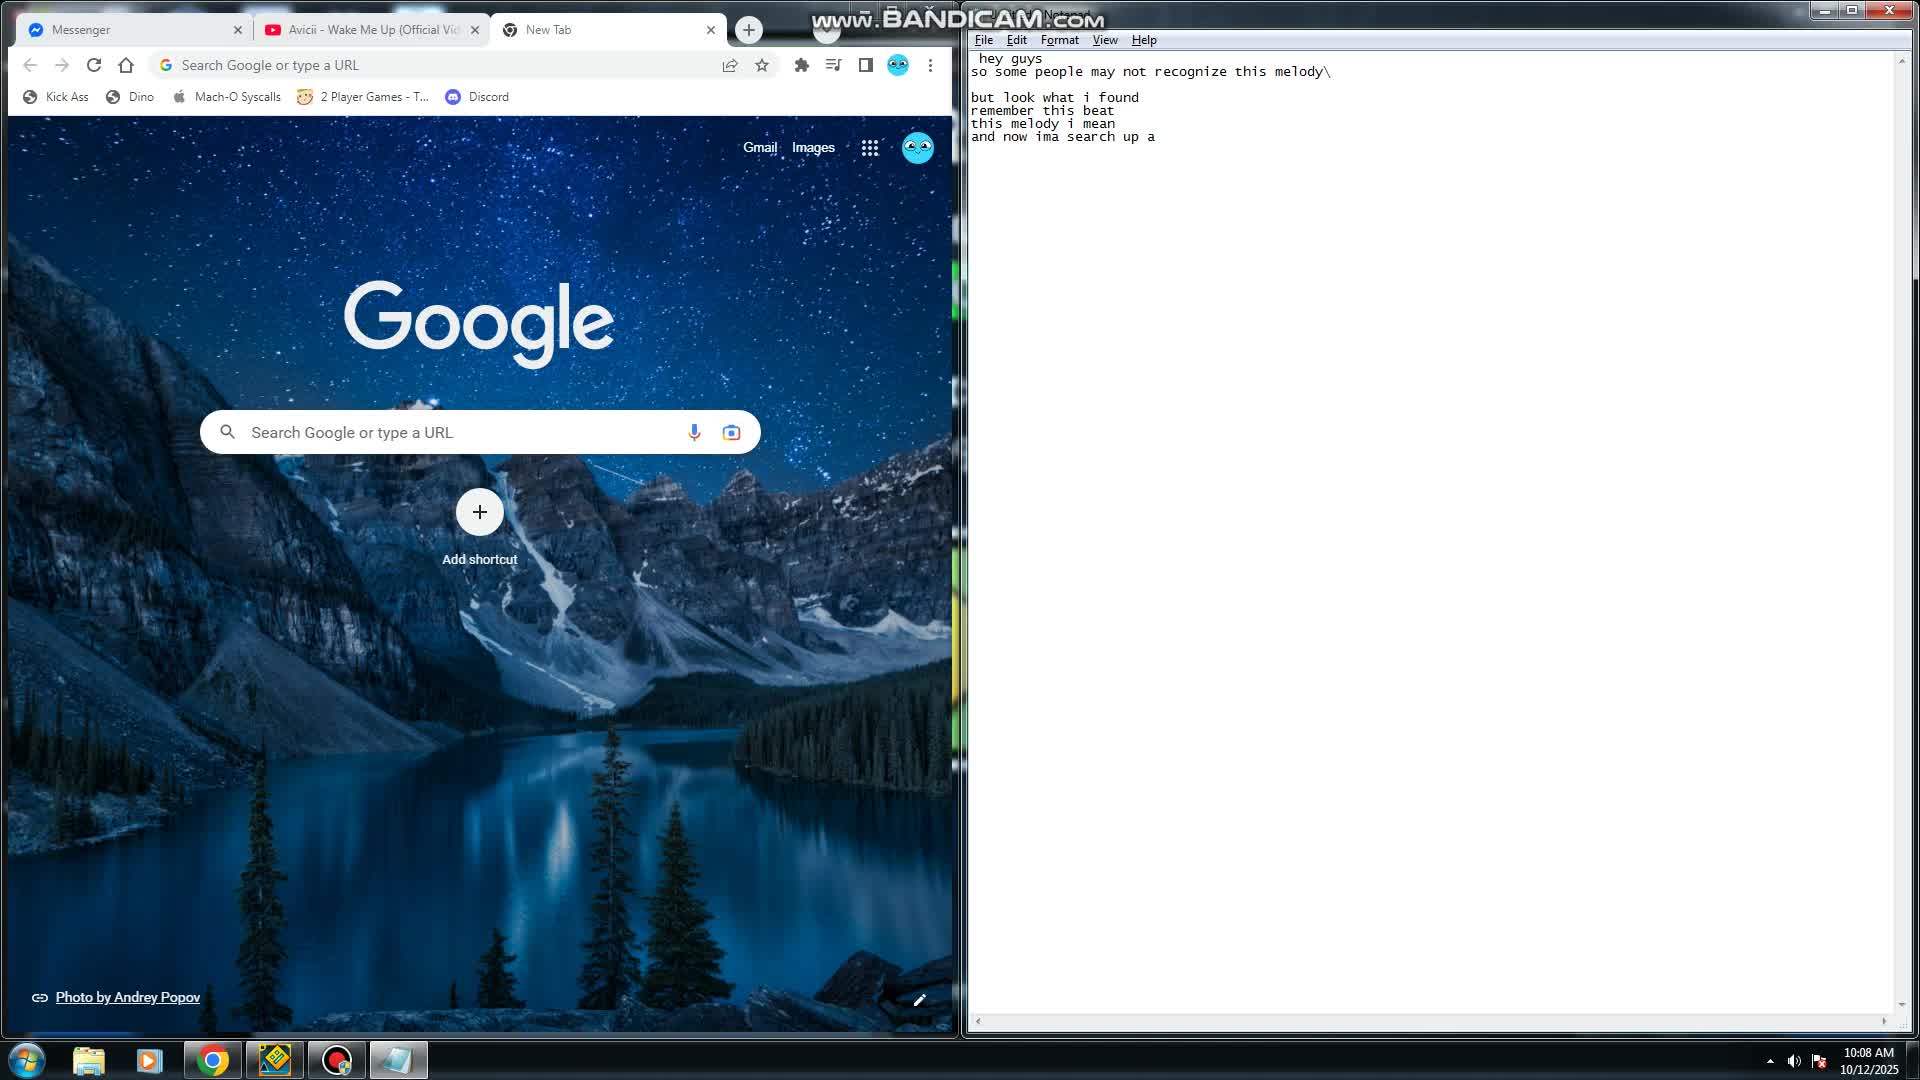
Task: Mute system volume speaker icon
Action: 1794,1061
